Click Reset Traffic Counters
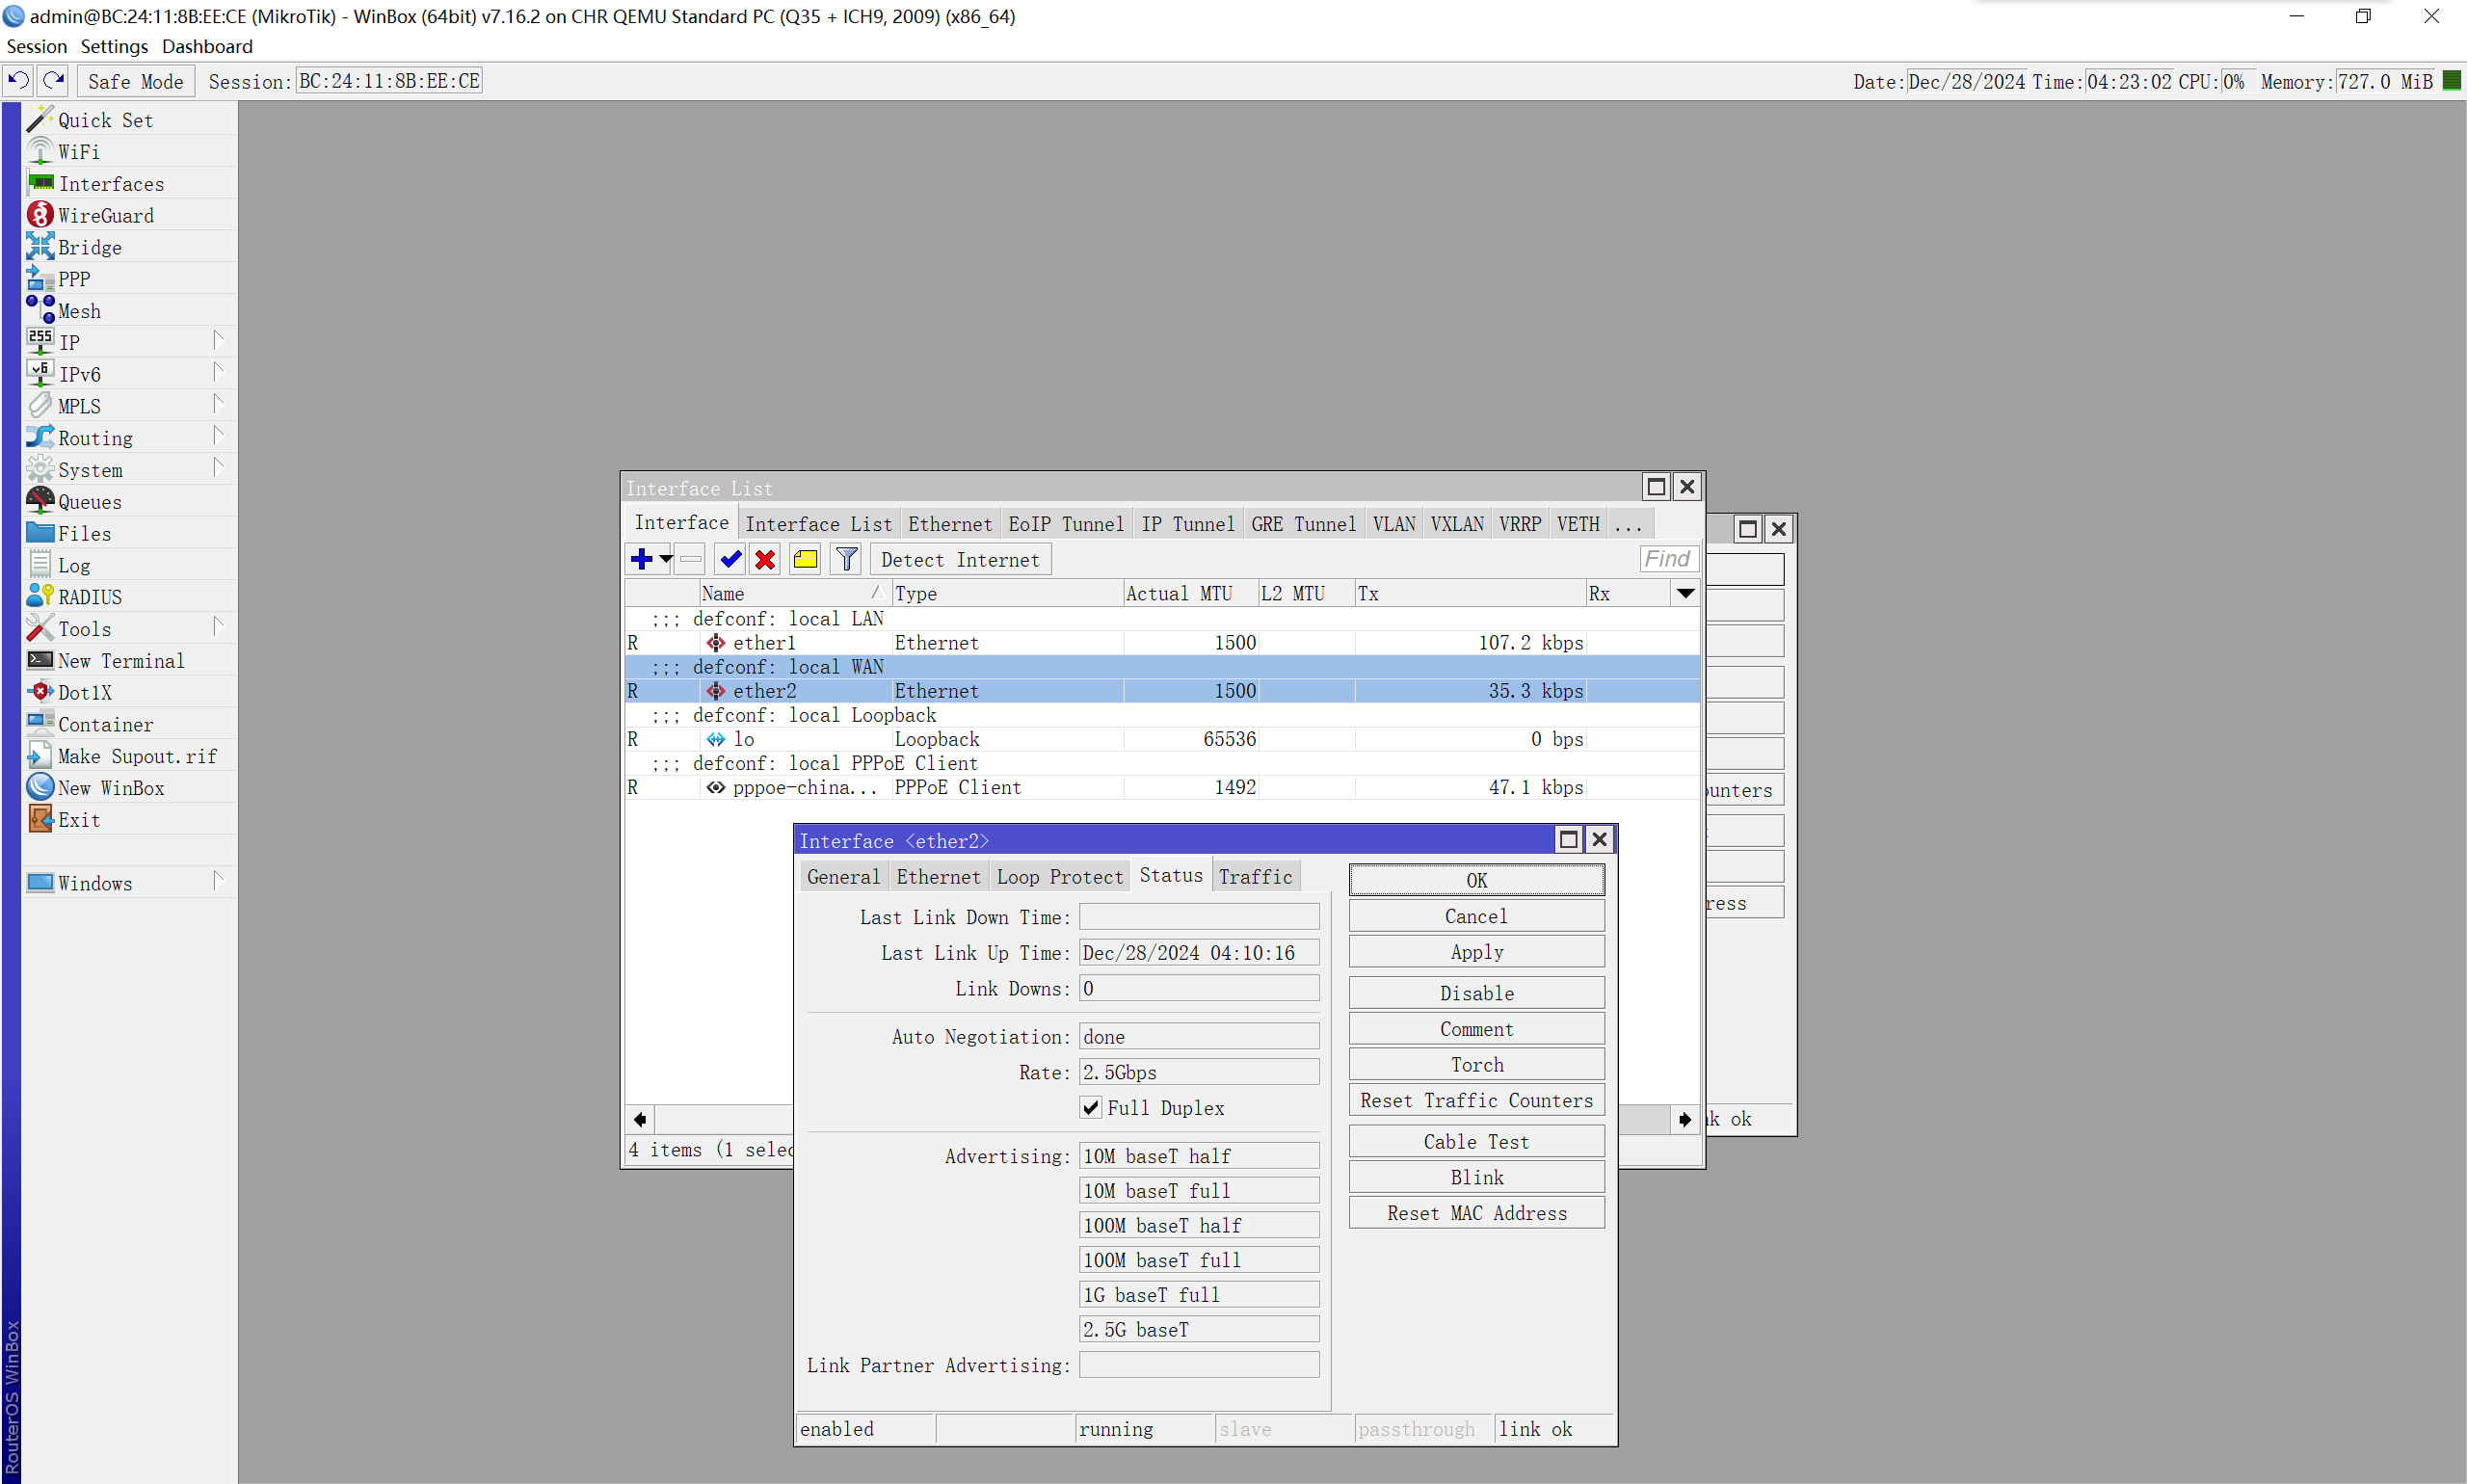 (x=1477, y=1101)
